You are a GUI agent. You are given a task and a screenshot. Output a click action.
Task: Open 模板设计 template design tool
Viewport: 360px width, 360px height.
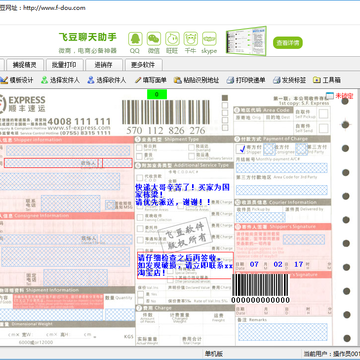coord(17,80)
